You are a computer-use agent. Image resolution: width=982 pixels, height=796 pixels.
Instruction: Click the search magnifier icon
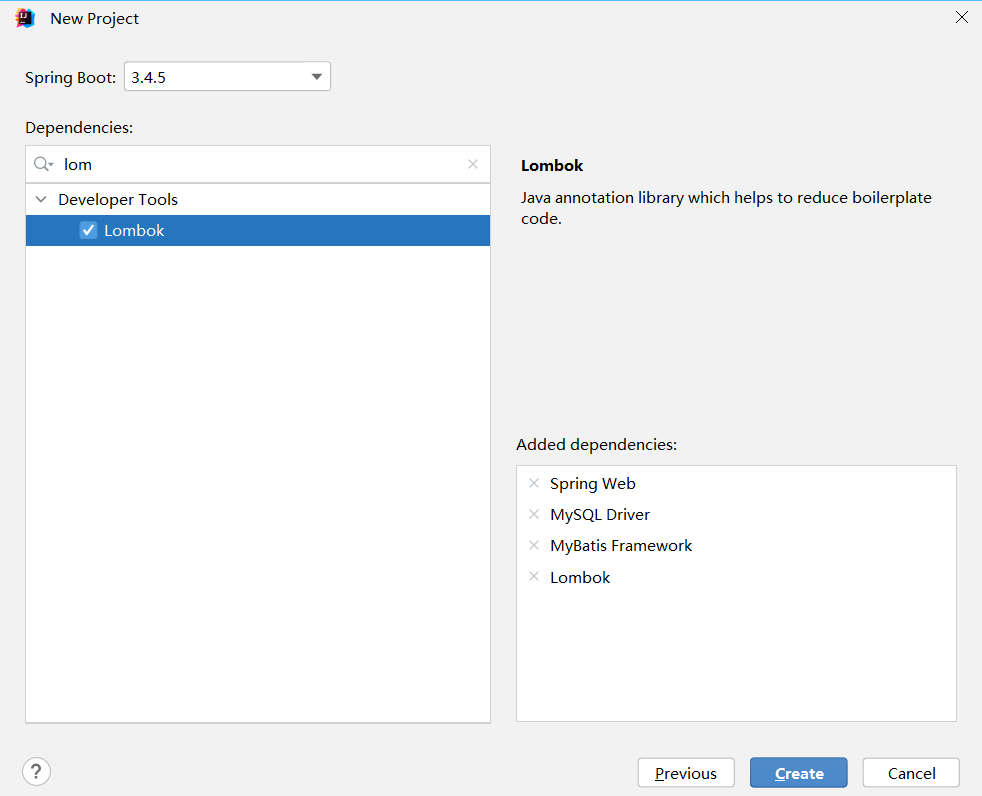43,164
